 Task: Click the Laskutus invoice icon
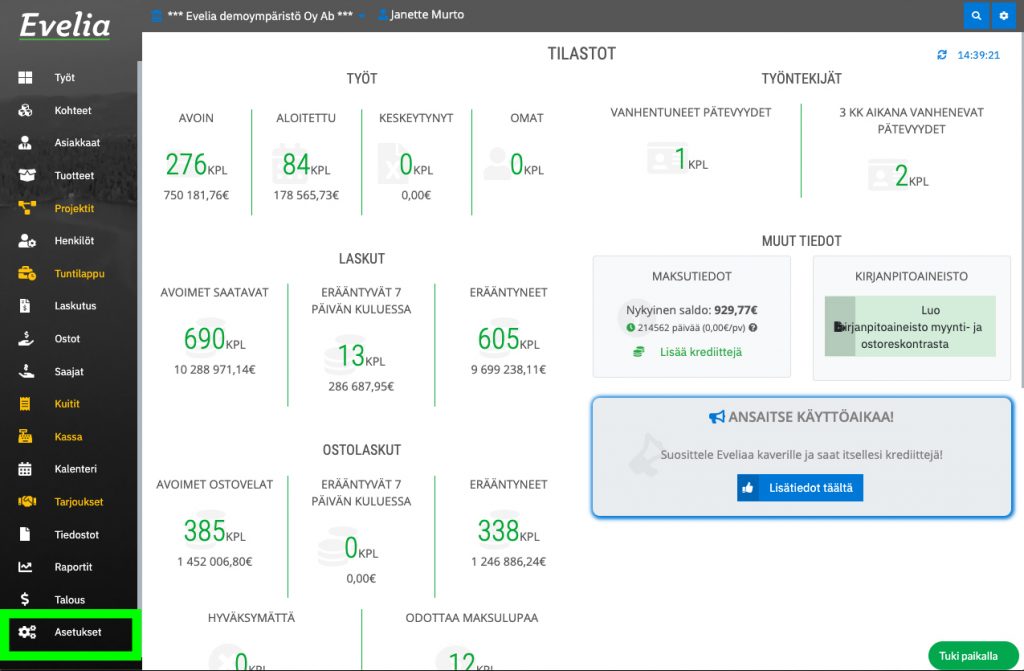click(25, 306)
